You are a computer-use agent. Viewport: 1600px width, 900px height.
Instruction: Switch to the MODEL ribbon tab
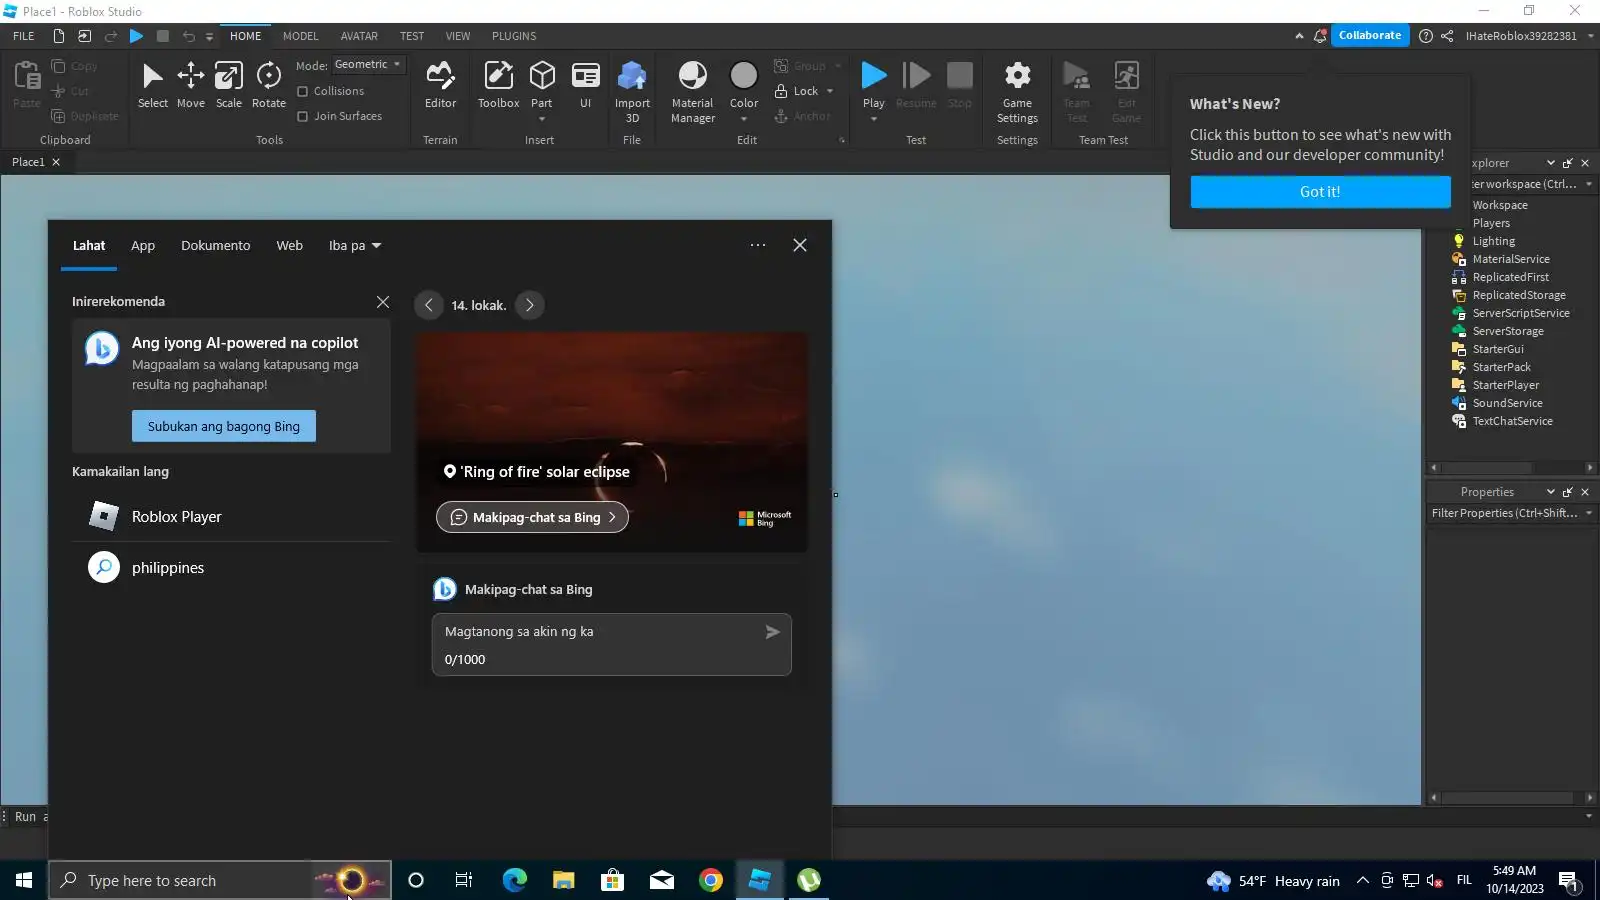click(301, 36)
